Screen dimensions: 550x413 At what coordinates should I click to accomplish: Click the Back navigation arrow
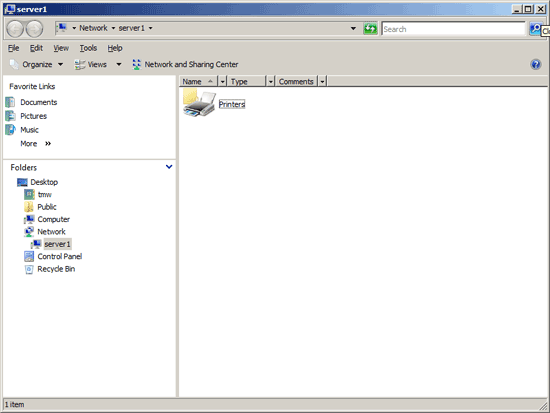click(x=15, y=29)
